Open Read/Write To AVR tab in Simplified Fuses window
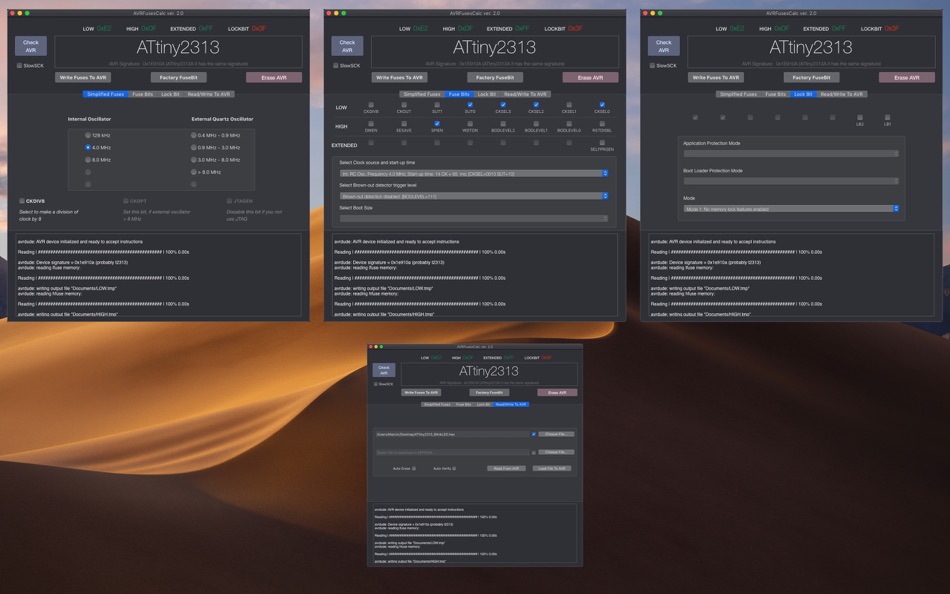The height and width of the screenshot is (594, 950). tap(209, 94)
